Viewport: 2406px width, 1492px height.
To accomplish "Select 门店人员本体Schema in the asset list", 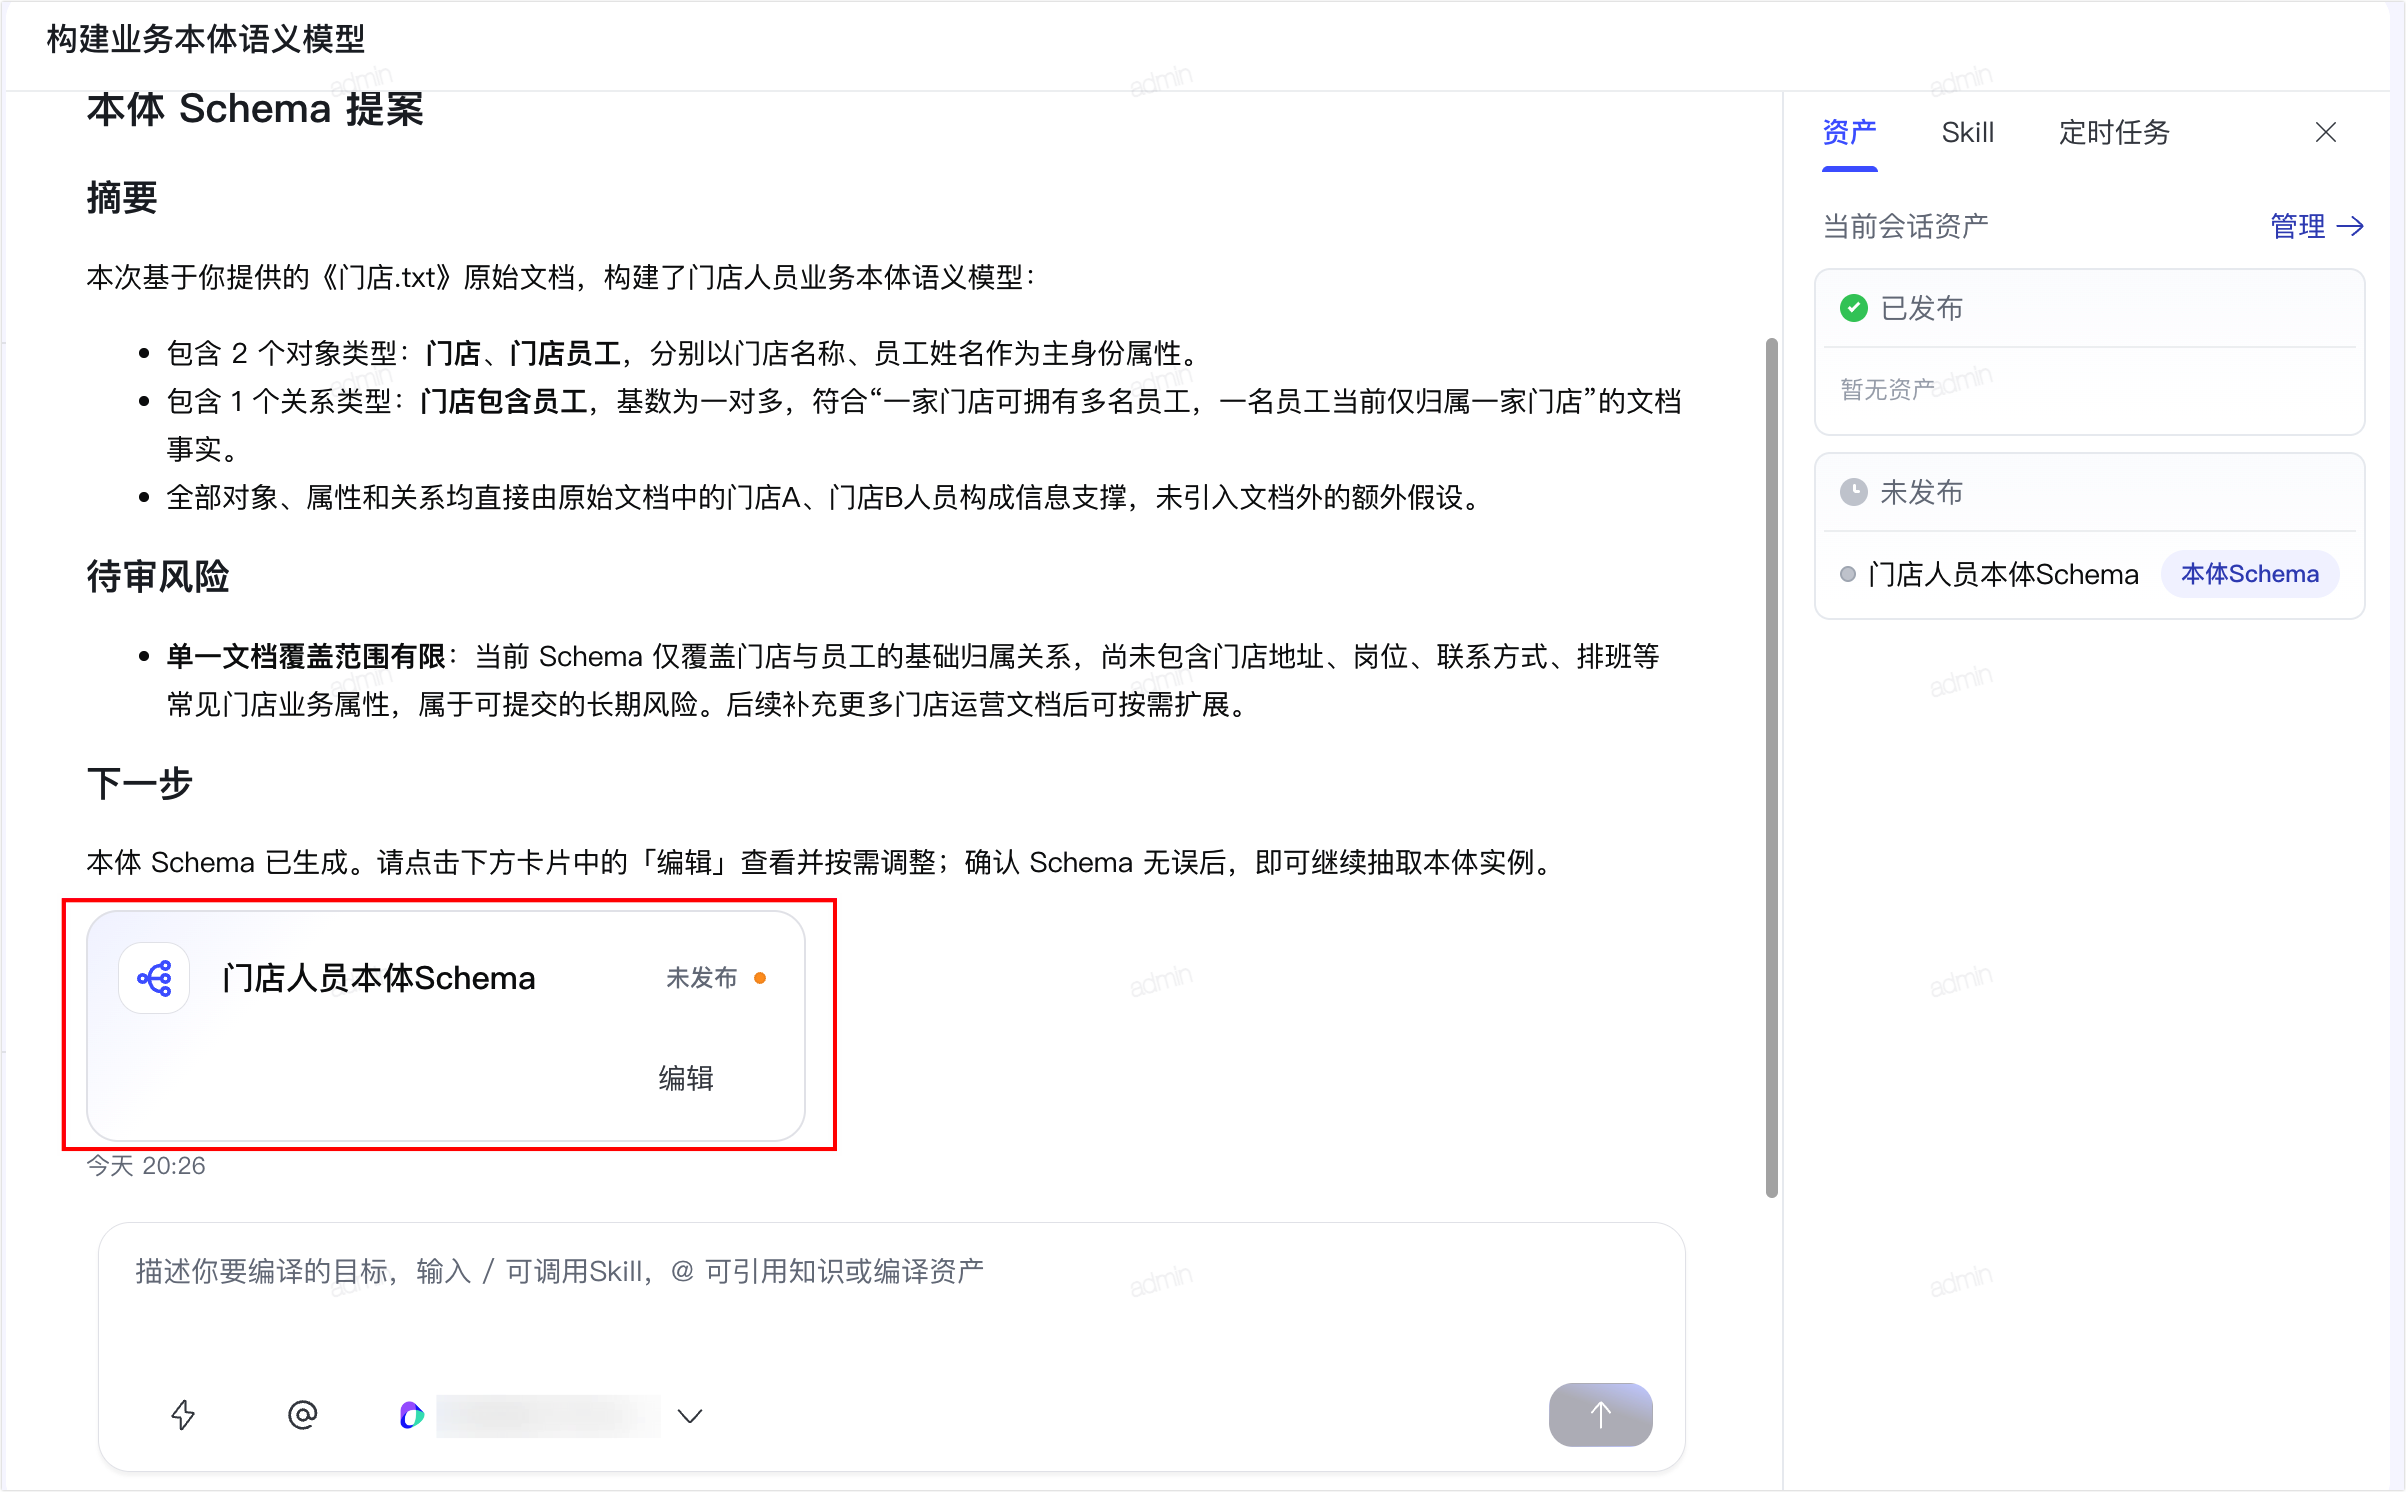I will tap(2003, 575).
